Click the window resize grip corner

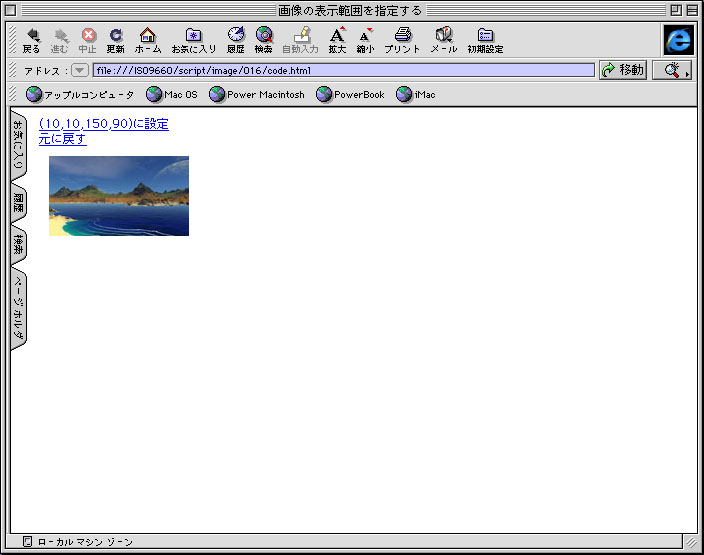[x=691, y=542]
